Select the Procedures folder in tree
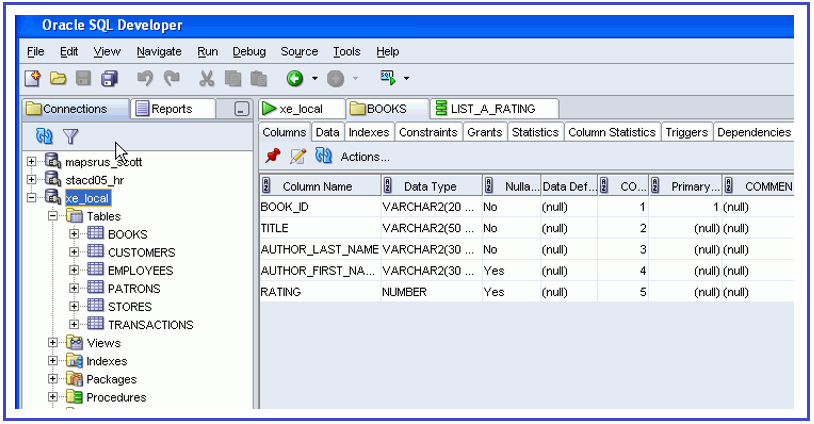Screen dimensions: 814x424 (x=116, y=397)
